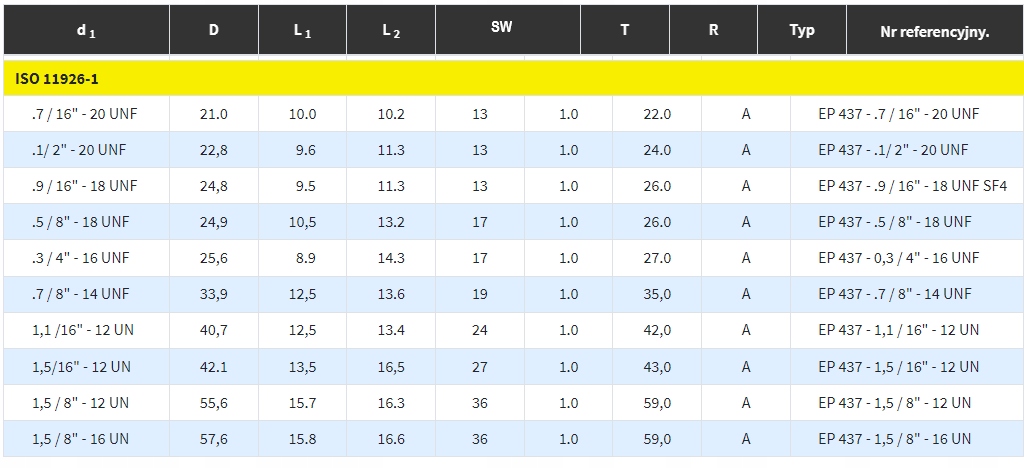Viewport: 1024px width, 468px height.
Task: Click the SW column header
Action: tap(502, 27)
